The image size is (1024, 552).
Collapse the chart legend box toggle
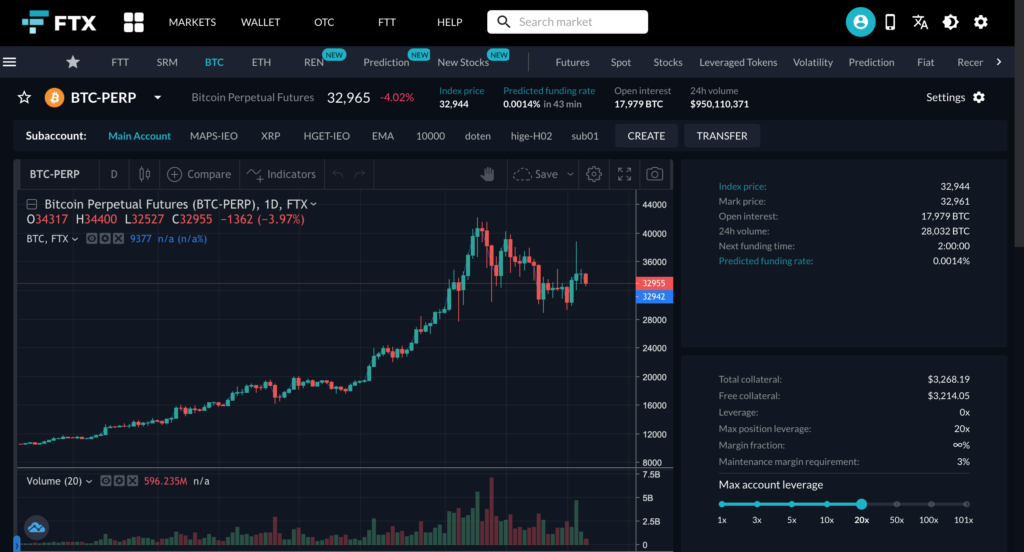point(31,204)
